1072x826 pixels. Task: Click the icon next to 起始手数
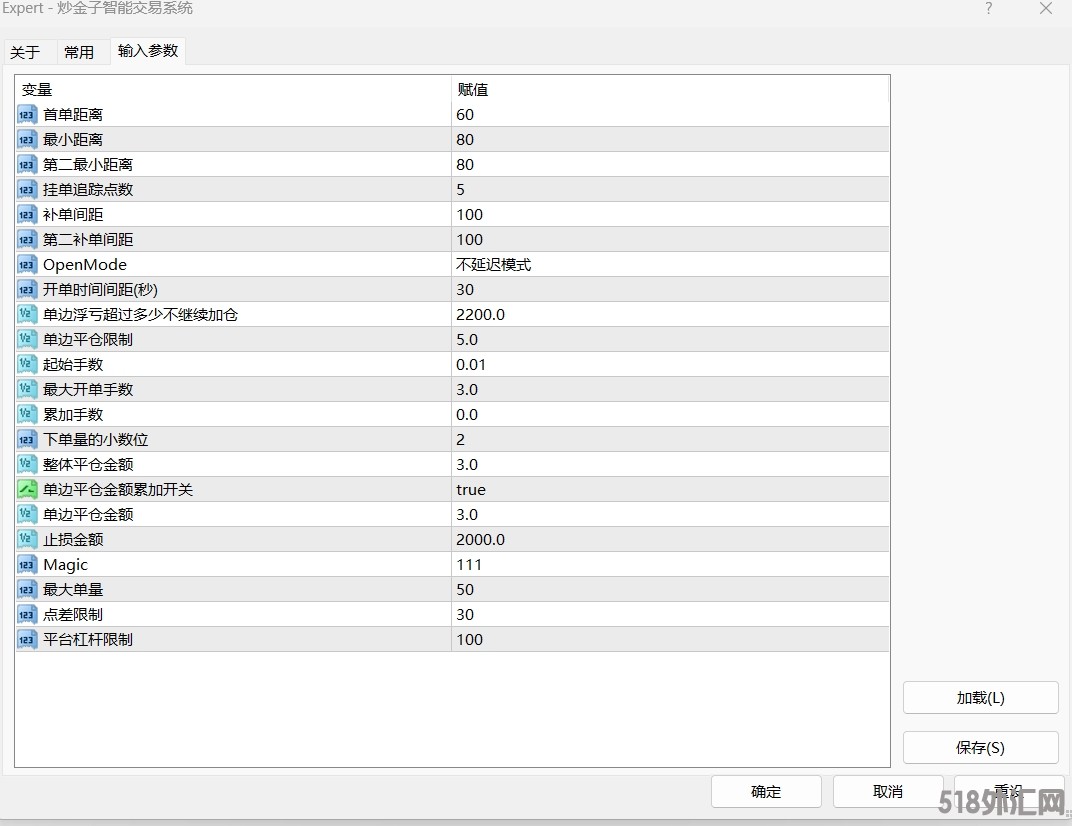pyautogui.click(x=27, y=364)
